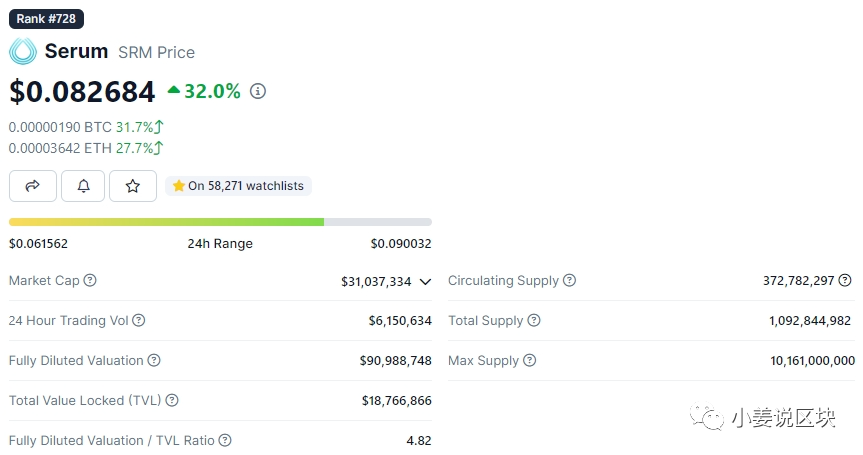
Task: Open the Market Cap help icon
Action: (x=90, y=281)
